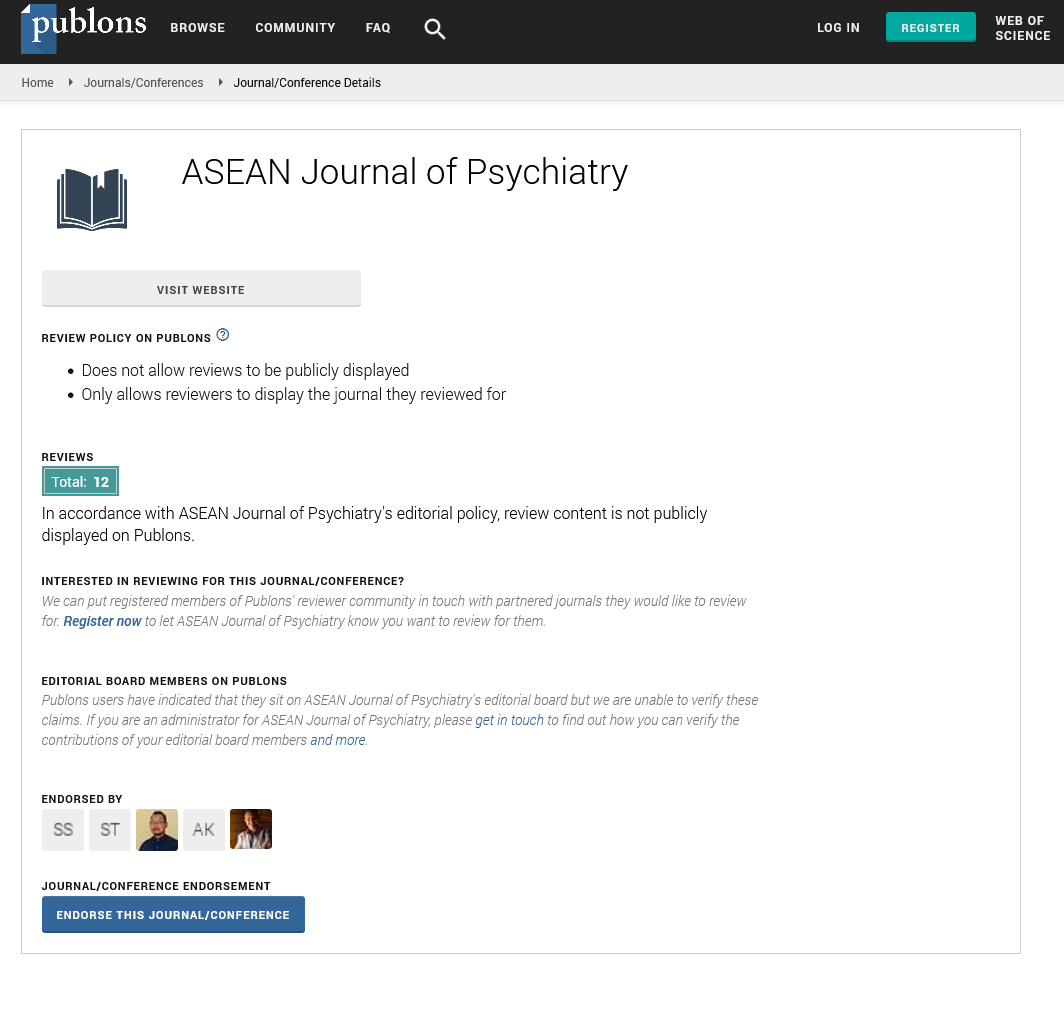Open the ST endorser avatar

[110, 829]
